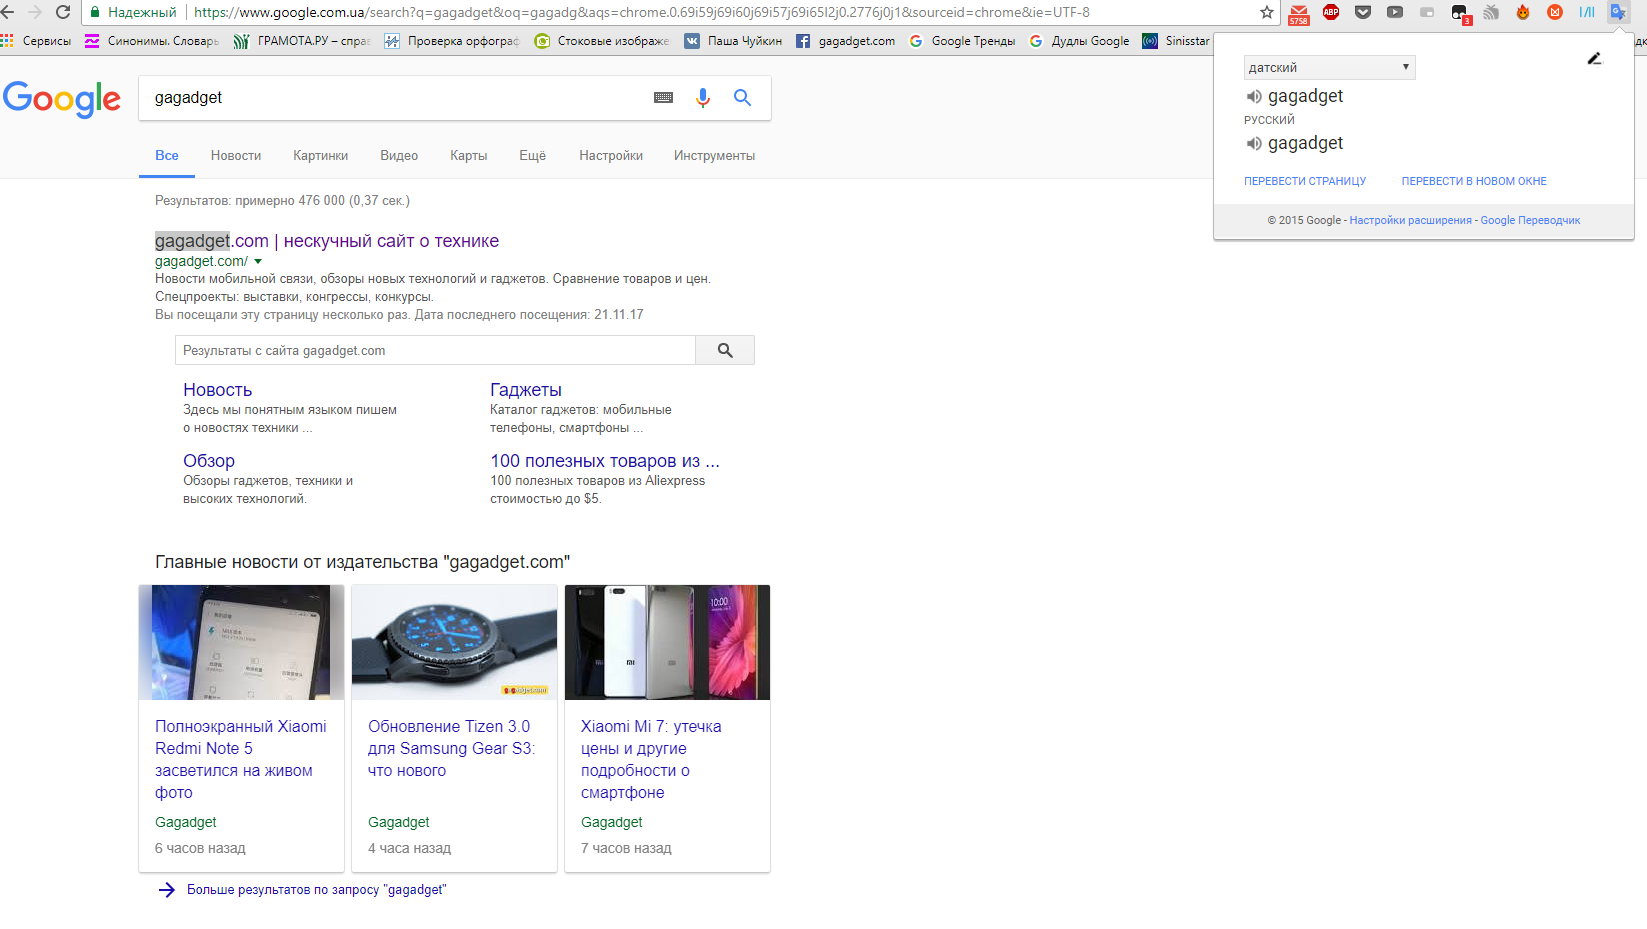Select the Все search tab

[167, 155]
